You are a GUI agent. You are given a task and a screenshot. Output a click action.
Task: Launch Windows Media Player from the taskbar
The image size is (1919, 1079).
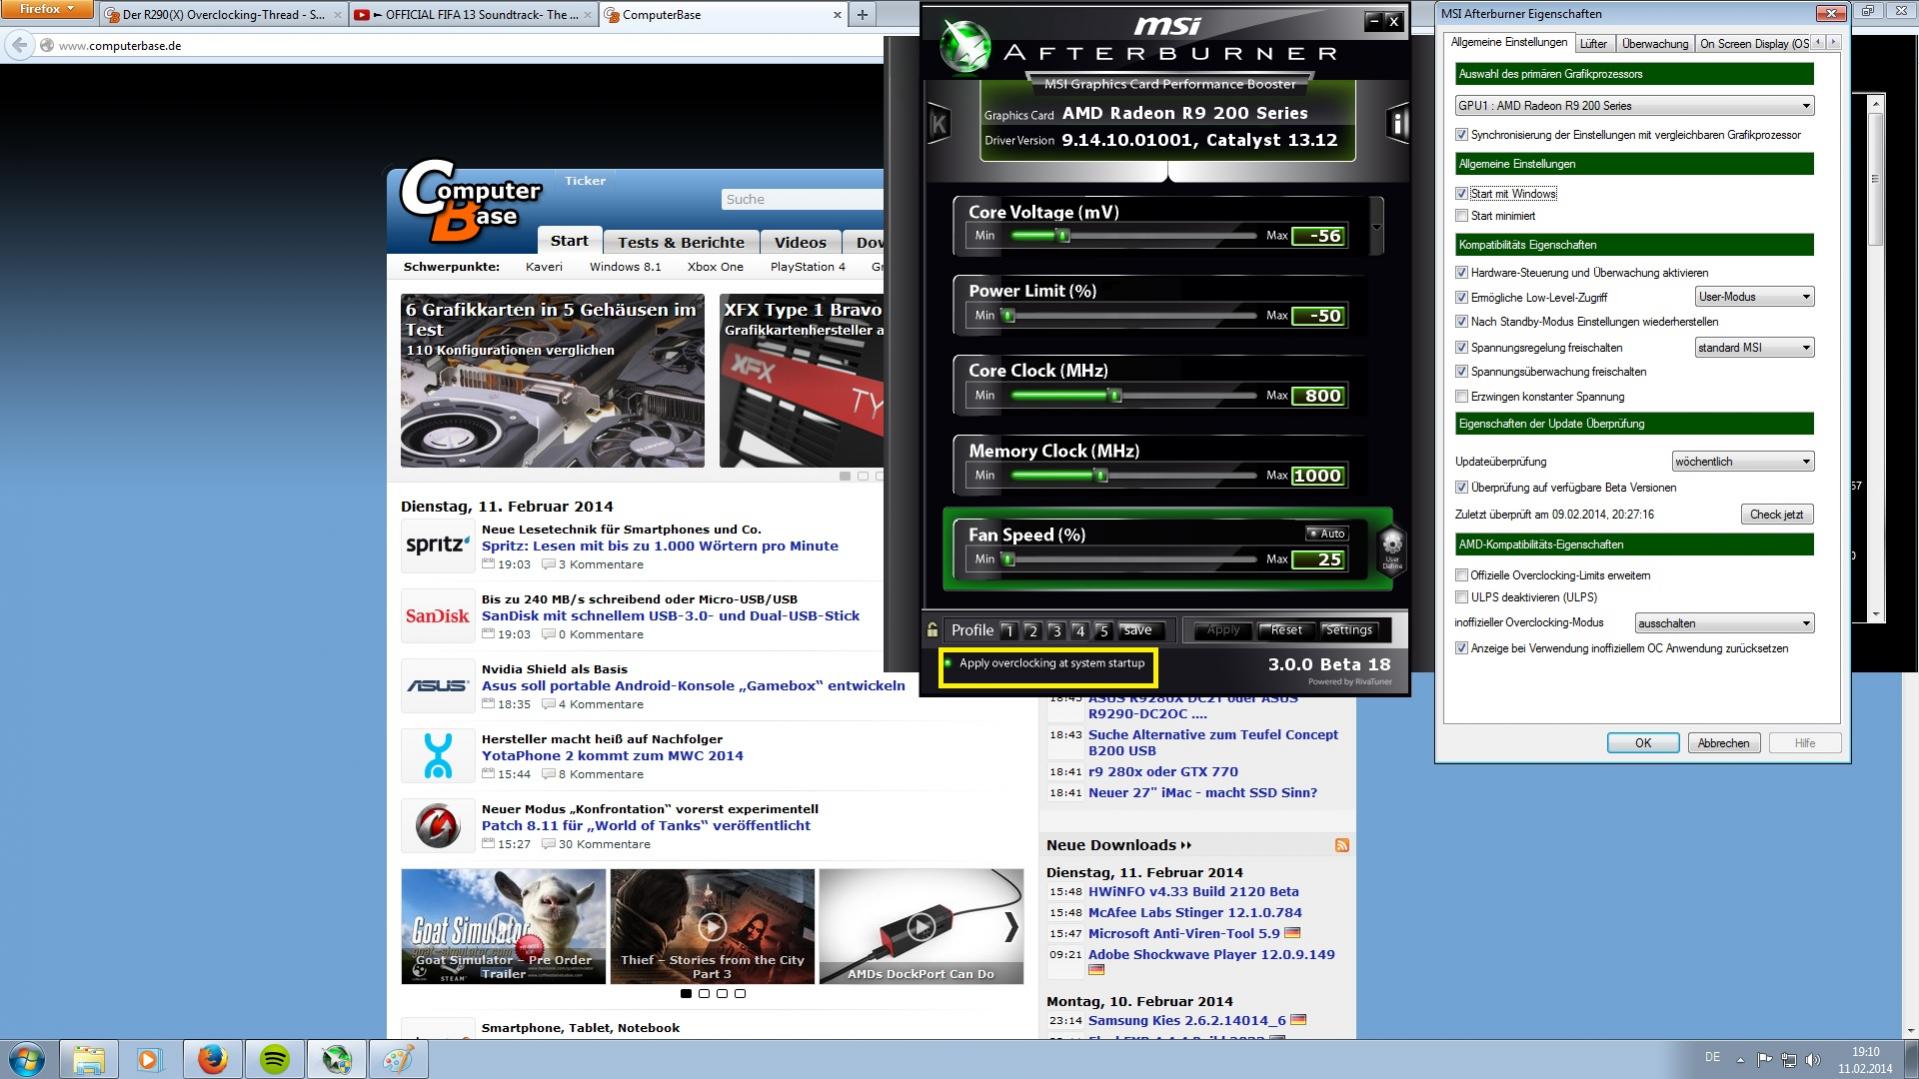point(149,1059)
